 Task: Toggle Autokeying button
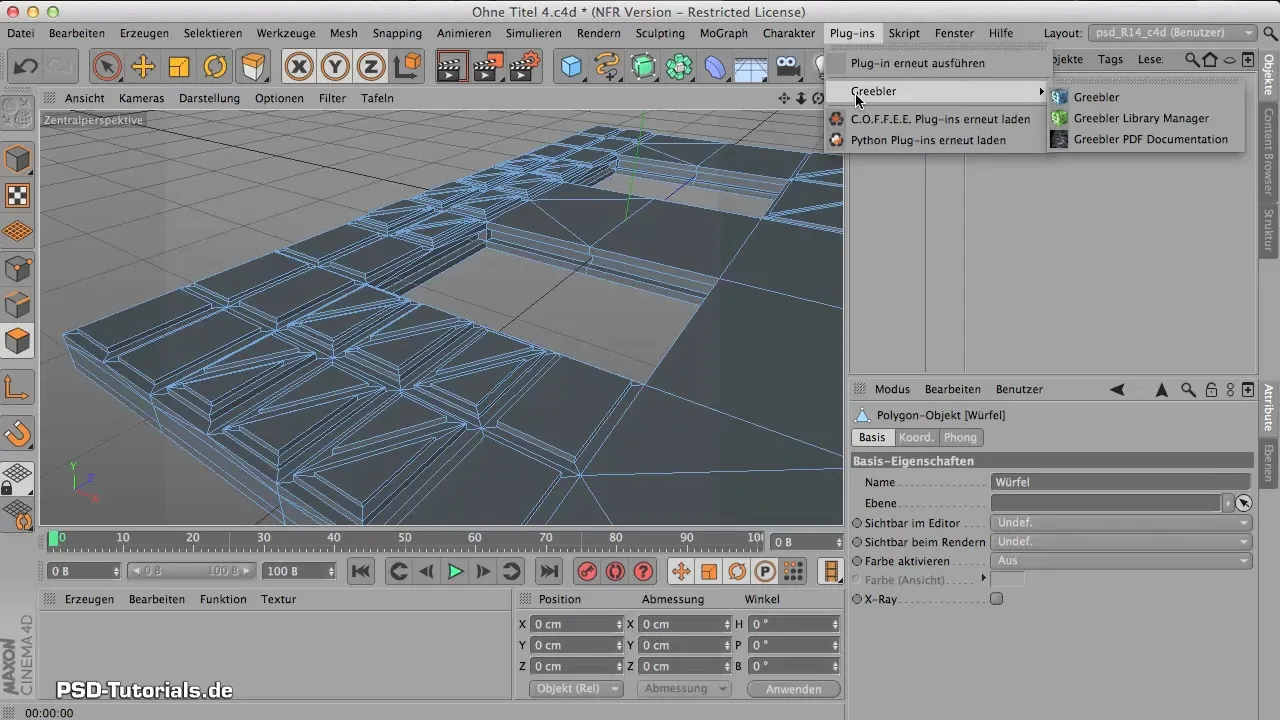pos(615,571)
